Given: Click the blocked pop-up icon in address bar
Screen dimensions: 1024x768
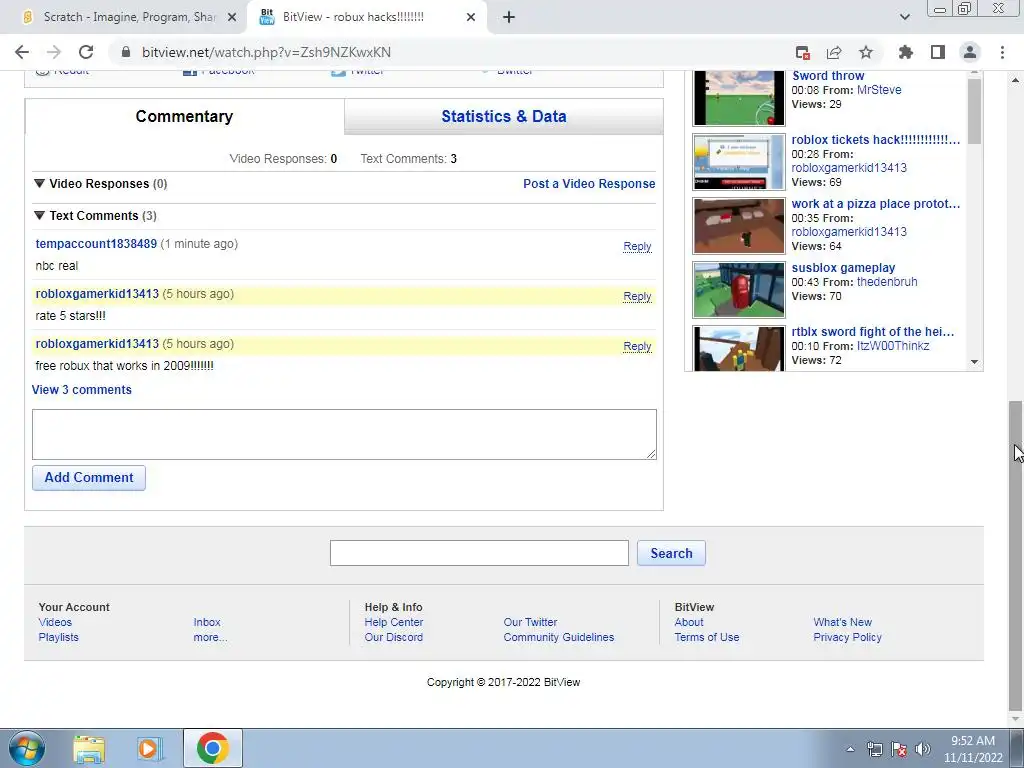Looking at the screenshot, I should (803, 52).
